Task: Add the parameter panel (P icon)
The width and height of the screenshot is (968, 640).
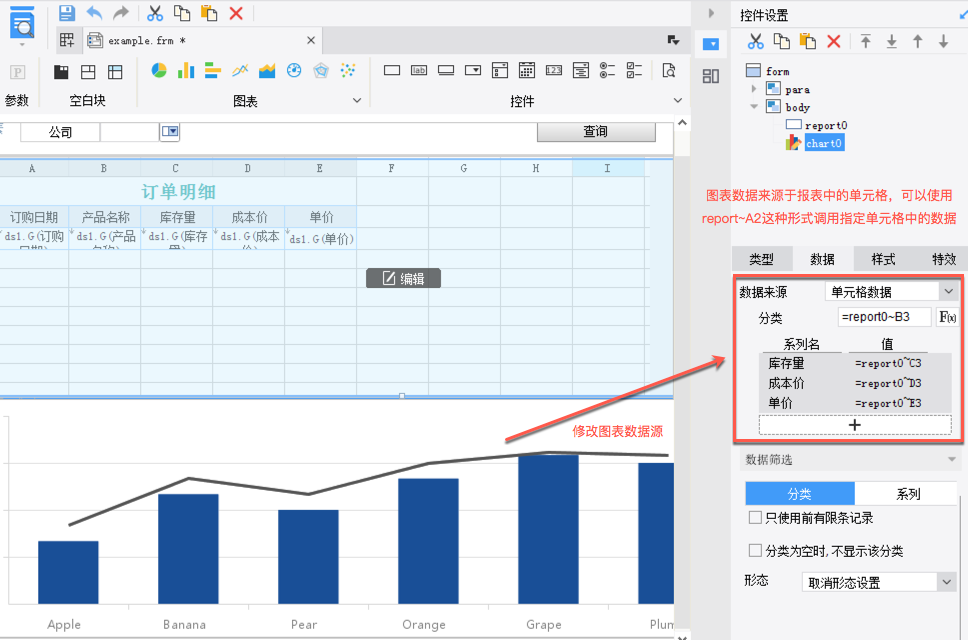Action: pos(17,72)
